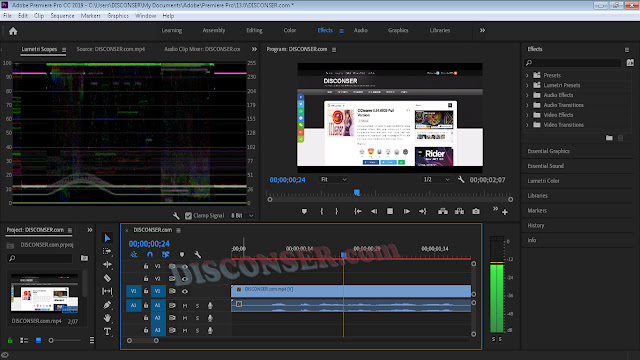Open the Sequence menu
Viewport: 640px width, 360px height.
tap(62, 16)
